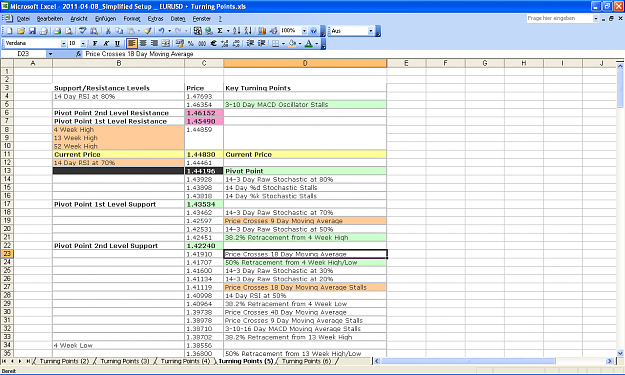Screen dimensions: 625x375
Task: Open the Fill Color dropdown arrow
Action: coord(300,43)
